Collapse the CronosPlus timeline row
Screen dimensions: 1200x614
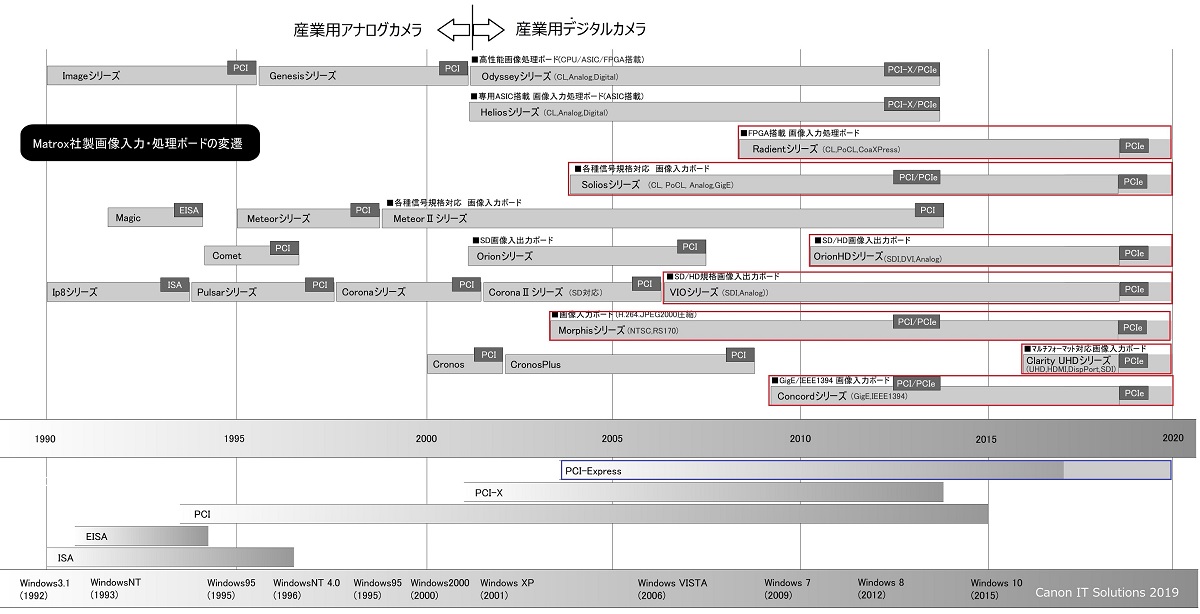[x=630, y=364]
